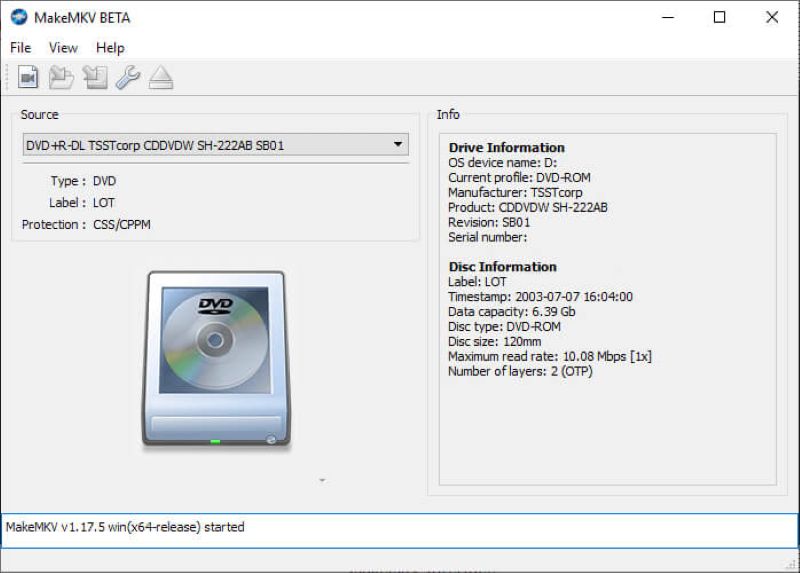800x573 pixels.
Task: Minimize the MakeMKV window
Action: 666,17
